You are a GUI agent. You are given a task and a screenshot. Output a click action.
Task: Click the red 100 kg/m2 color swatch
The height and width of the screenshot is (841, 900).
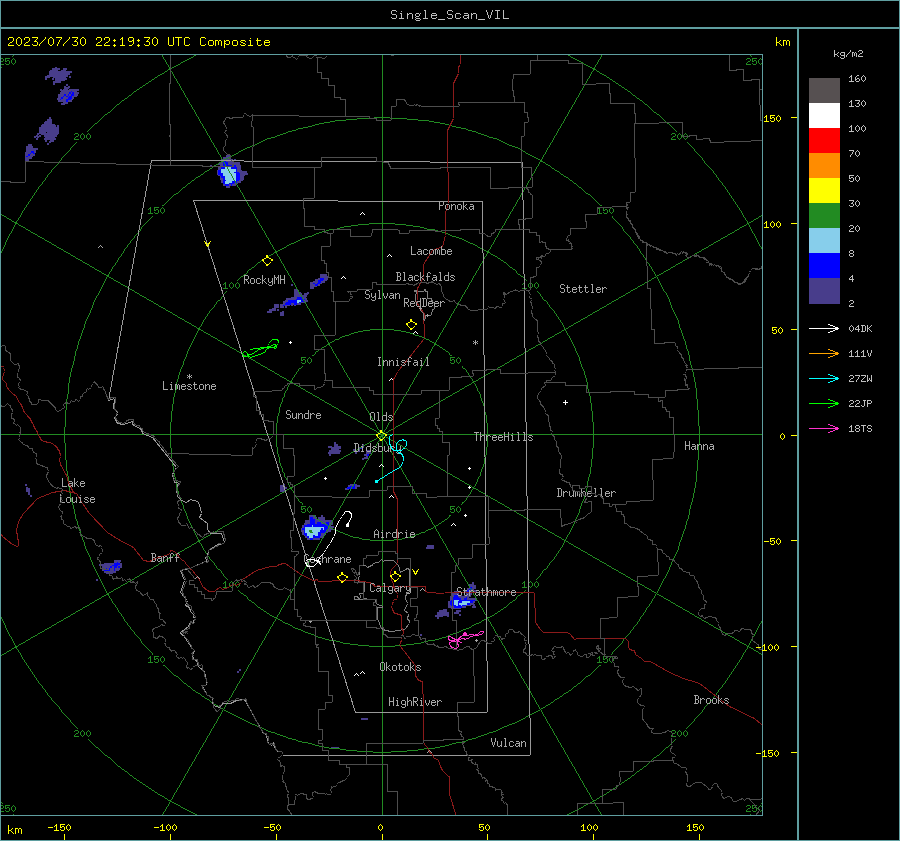click(824, 141)
